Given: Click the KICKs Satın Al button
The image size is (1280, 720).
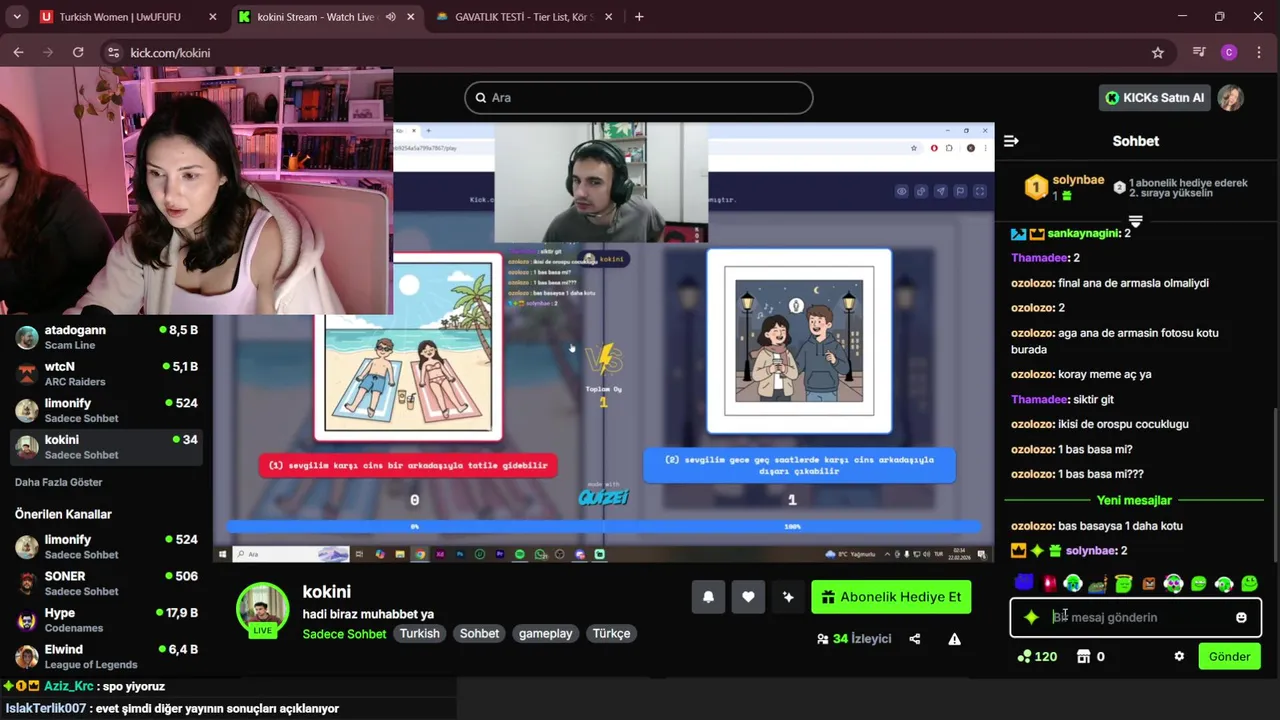Looking at the screenshot, I should pos(1155,97).
